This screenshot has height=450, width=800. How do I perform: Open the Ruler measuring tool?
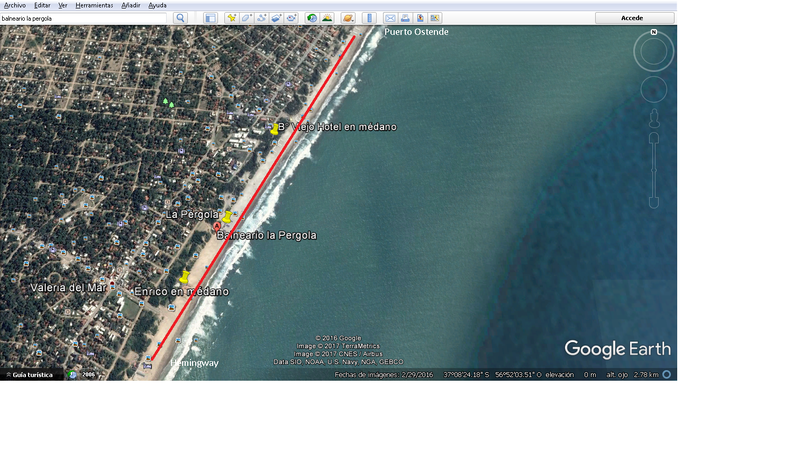369,18
